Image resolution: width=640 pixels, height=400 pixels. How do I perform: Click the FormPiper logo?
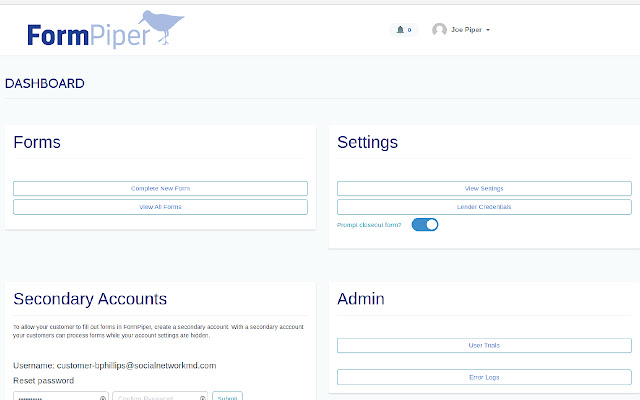point(105,29)
